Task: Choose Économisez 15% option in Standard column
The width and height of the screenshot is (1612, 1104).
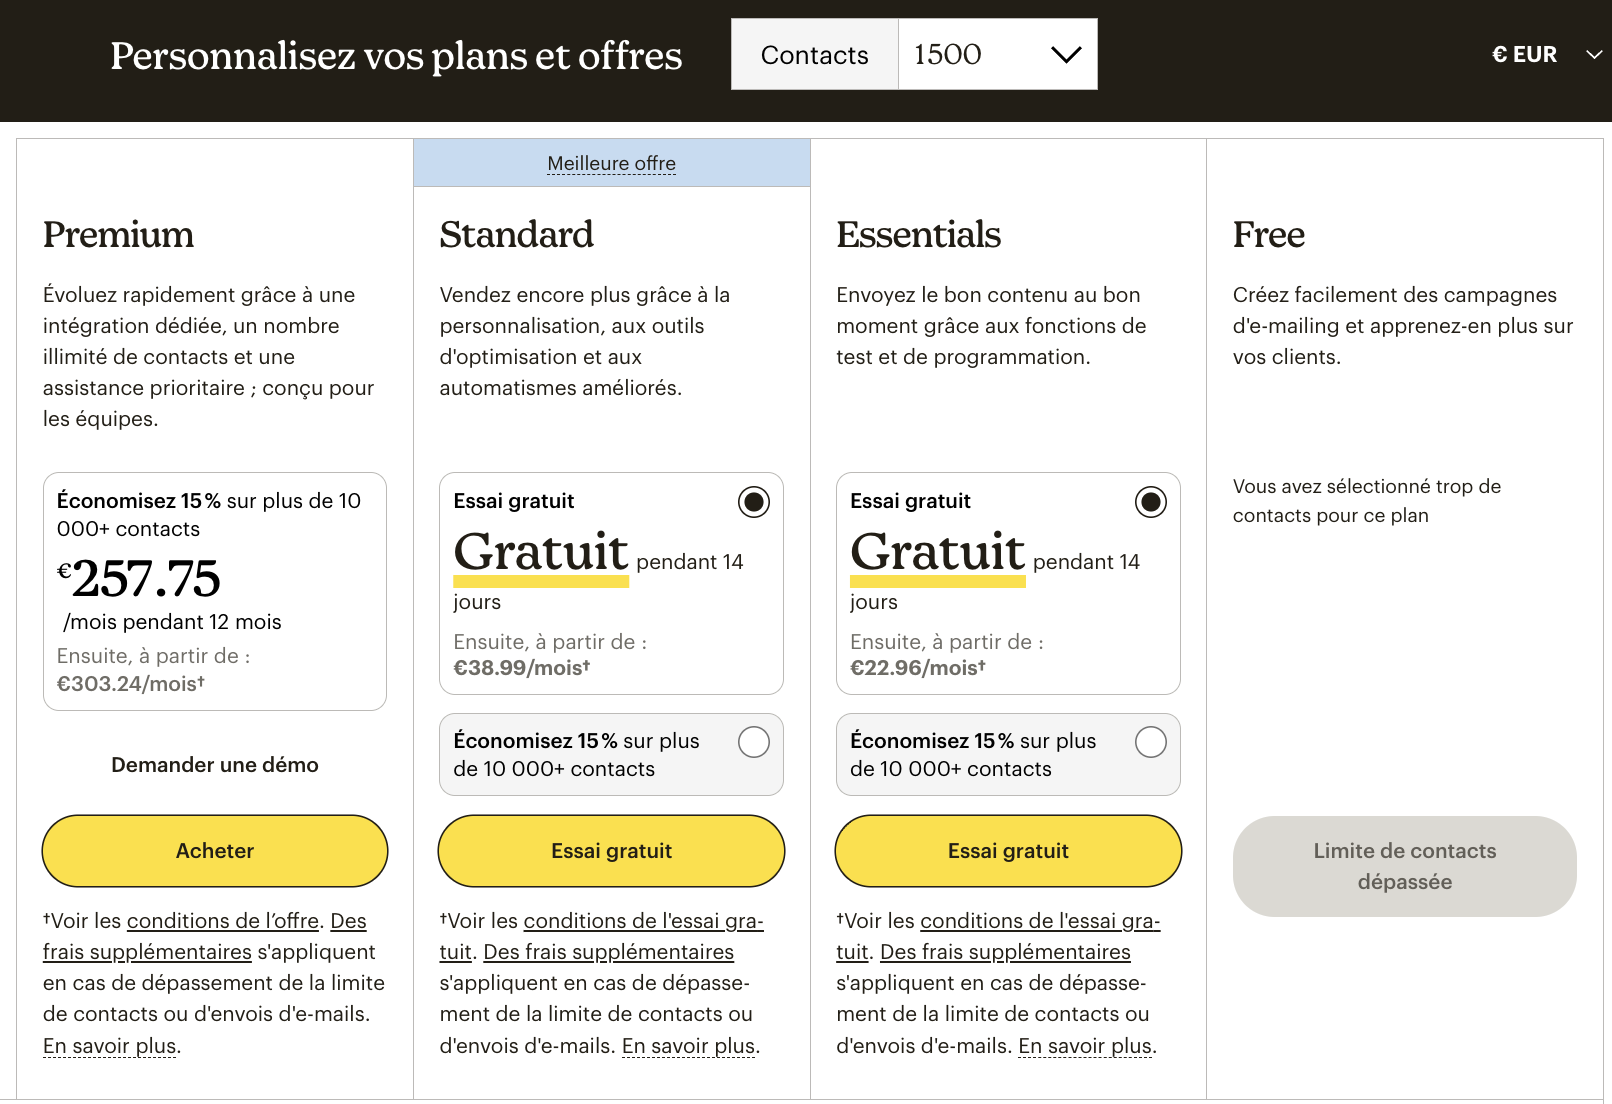Action: point(753,742)
